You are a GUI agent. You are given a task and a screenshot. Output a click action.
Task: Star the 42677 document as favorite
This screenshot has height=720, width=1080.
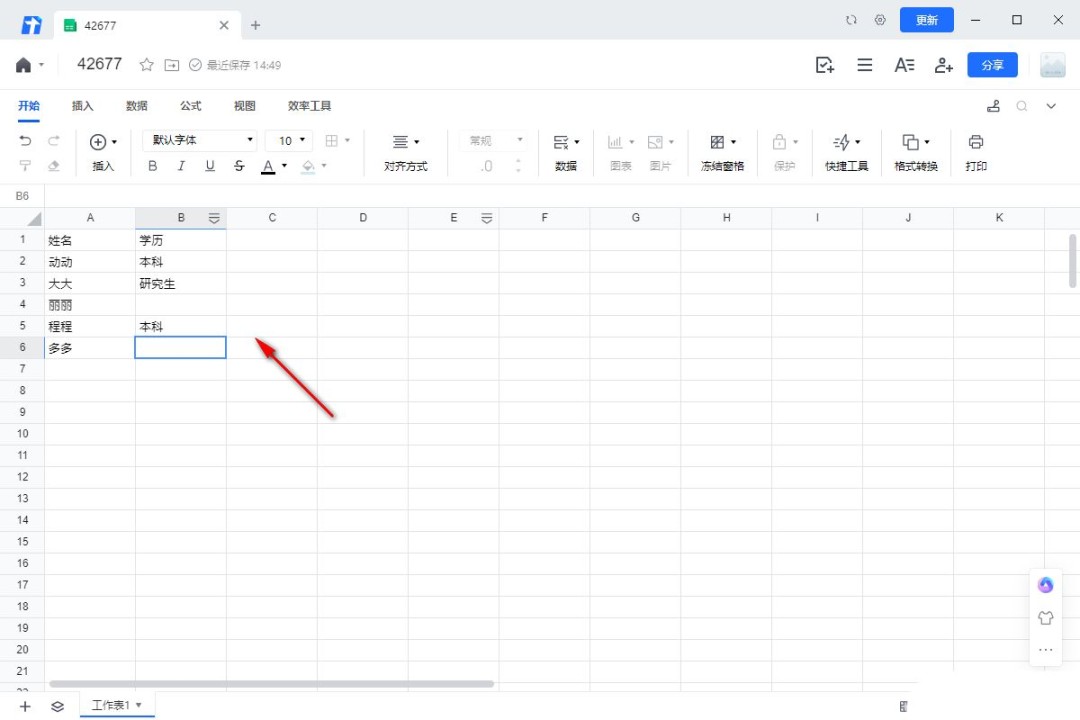[147, 65]
